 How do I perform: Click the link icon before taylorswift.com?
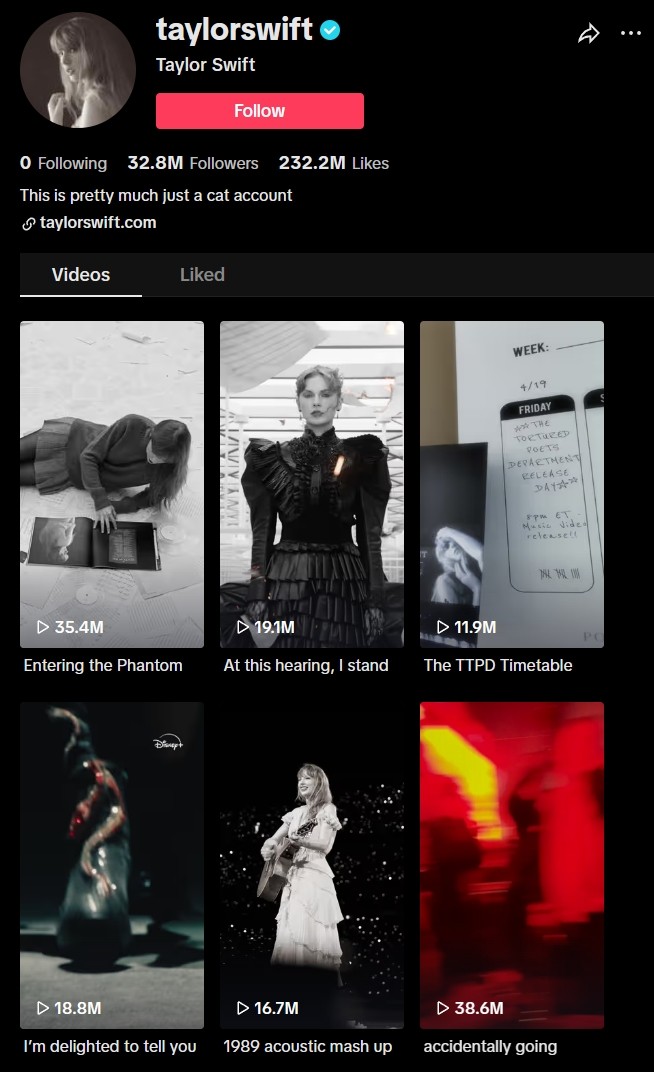(28, 224)
